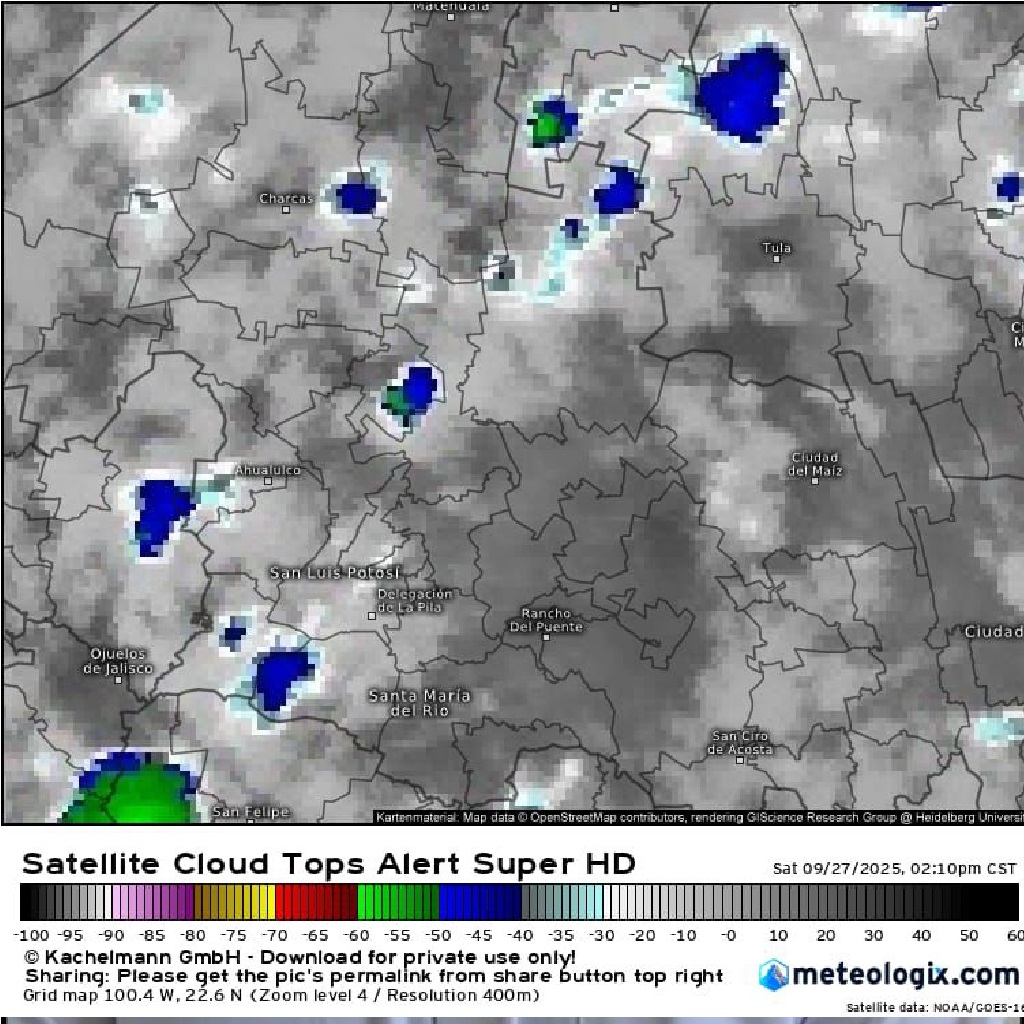Pick the yellow-gold segment of the legend
Screen dimensions: 1024x1024
[x=234, y=902]
